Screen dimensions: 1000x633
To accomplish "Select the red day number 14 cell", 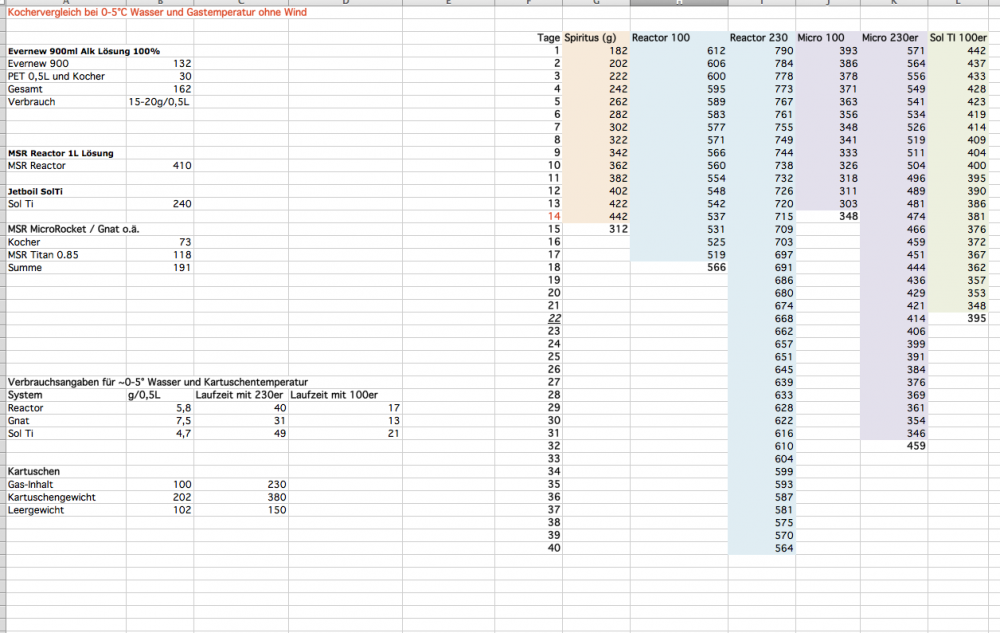I will 553,216.
